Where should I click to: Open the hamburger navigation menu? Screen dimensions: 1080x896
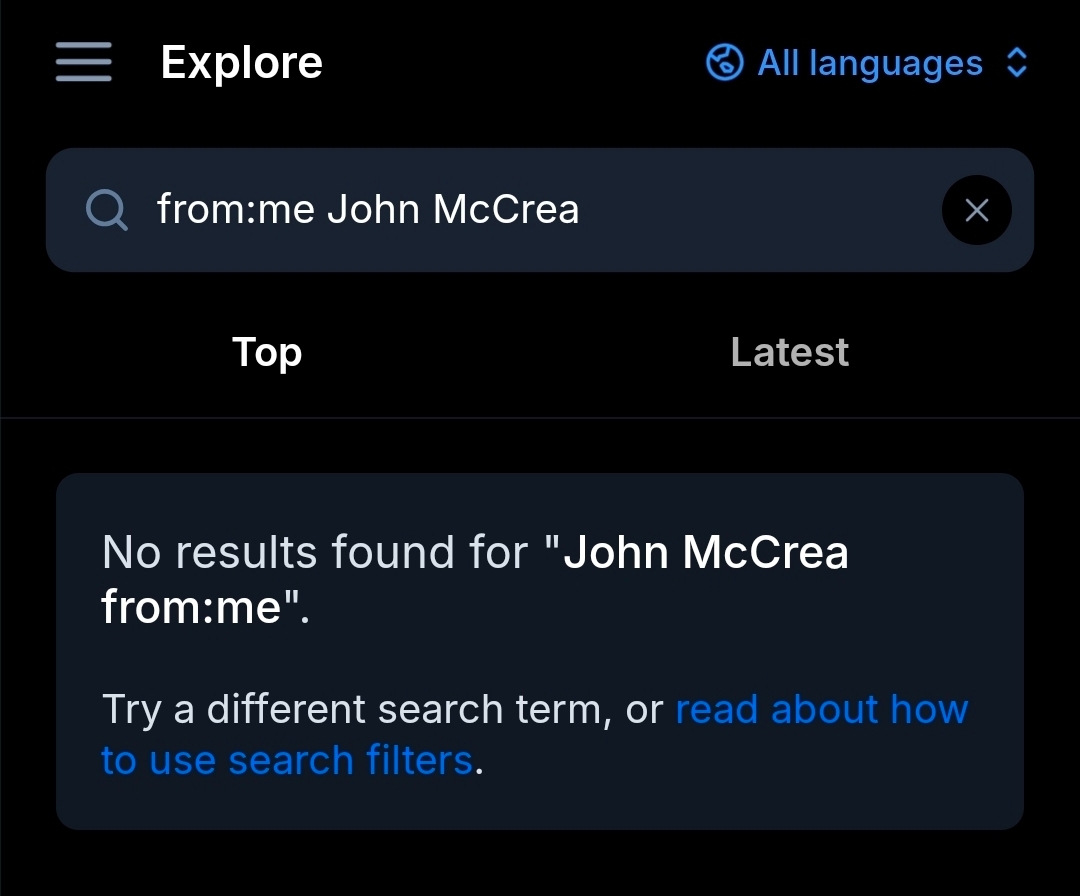tap(84, 63)
